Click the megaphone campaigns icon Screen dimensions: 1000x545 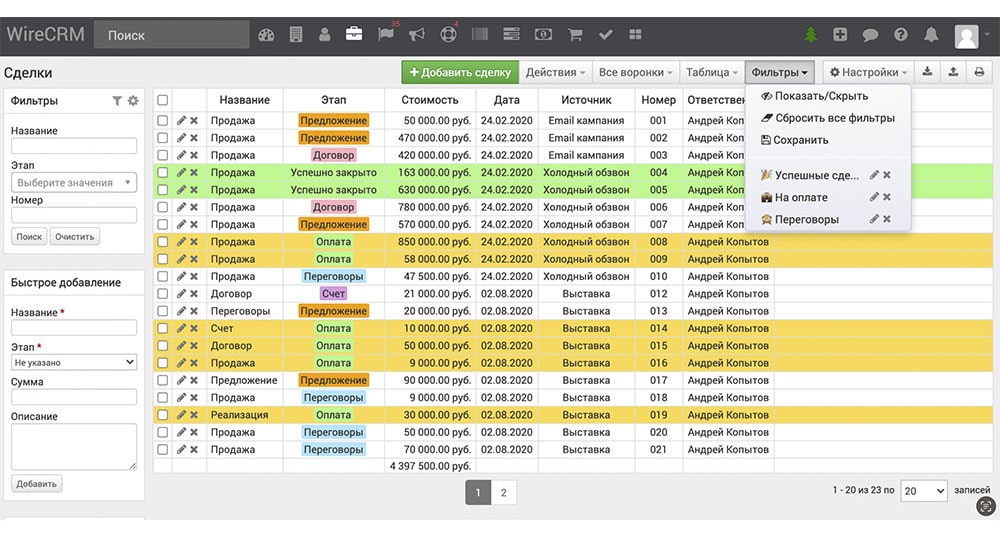pos(417,34)
